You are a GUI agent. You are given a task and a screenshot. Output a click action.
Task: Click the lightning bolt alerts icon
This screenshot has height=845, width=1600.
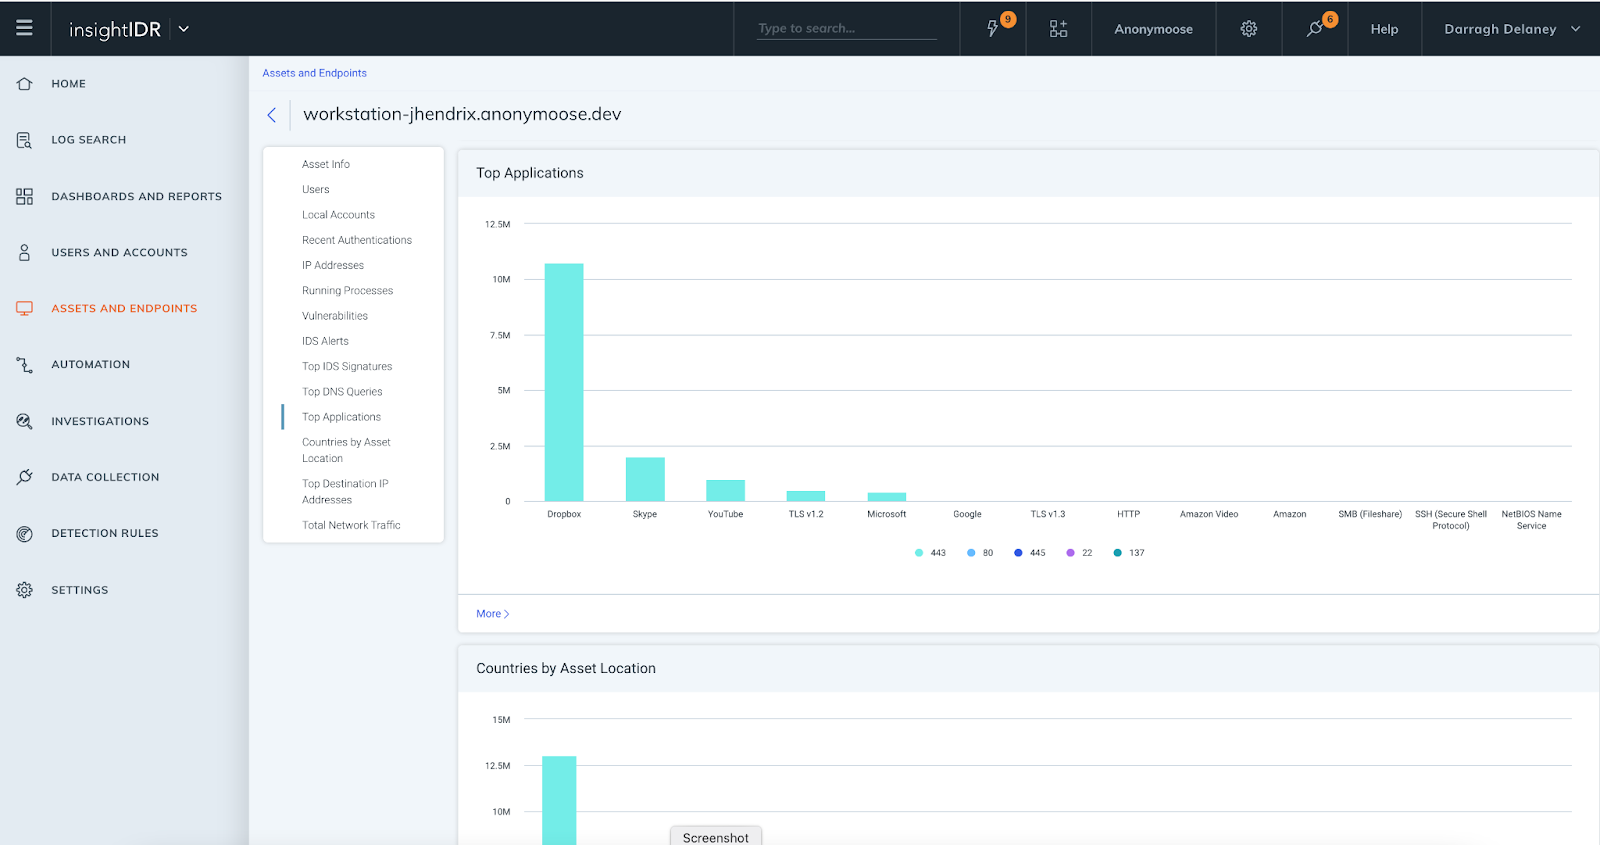coord(993,29)
